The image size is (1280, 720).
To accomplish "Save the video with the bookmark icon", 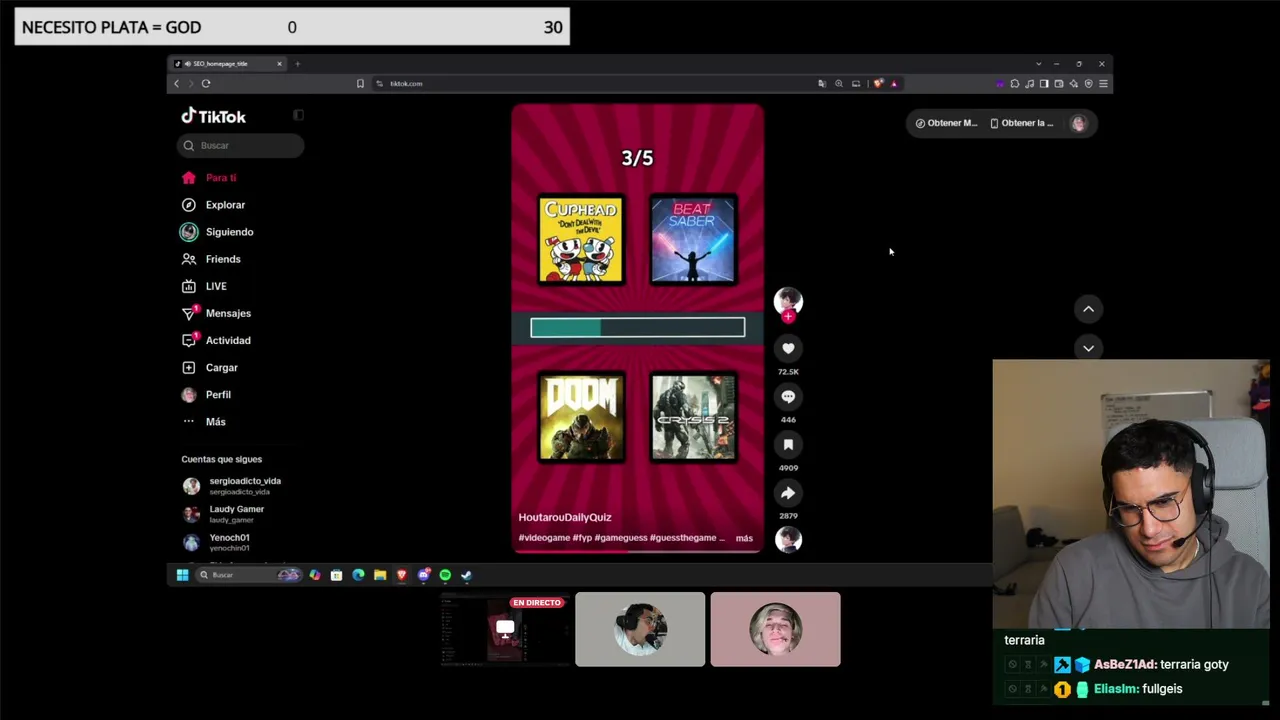I will point(788,444).
